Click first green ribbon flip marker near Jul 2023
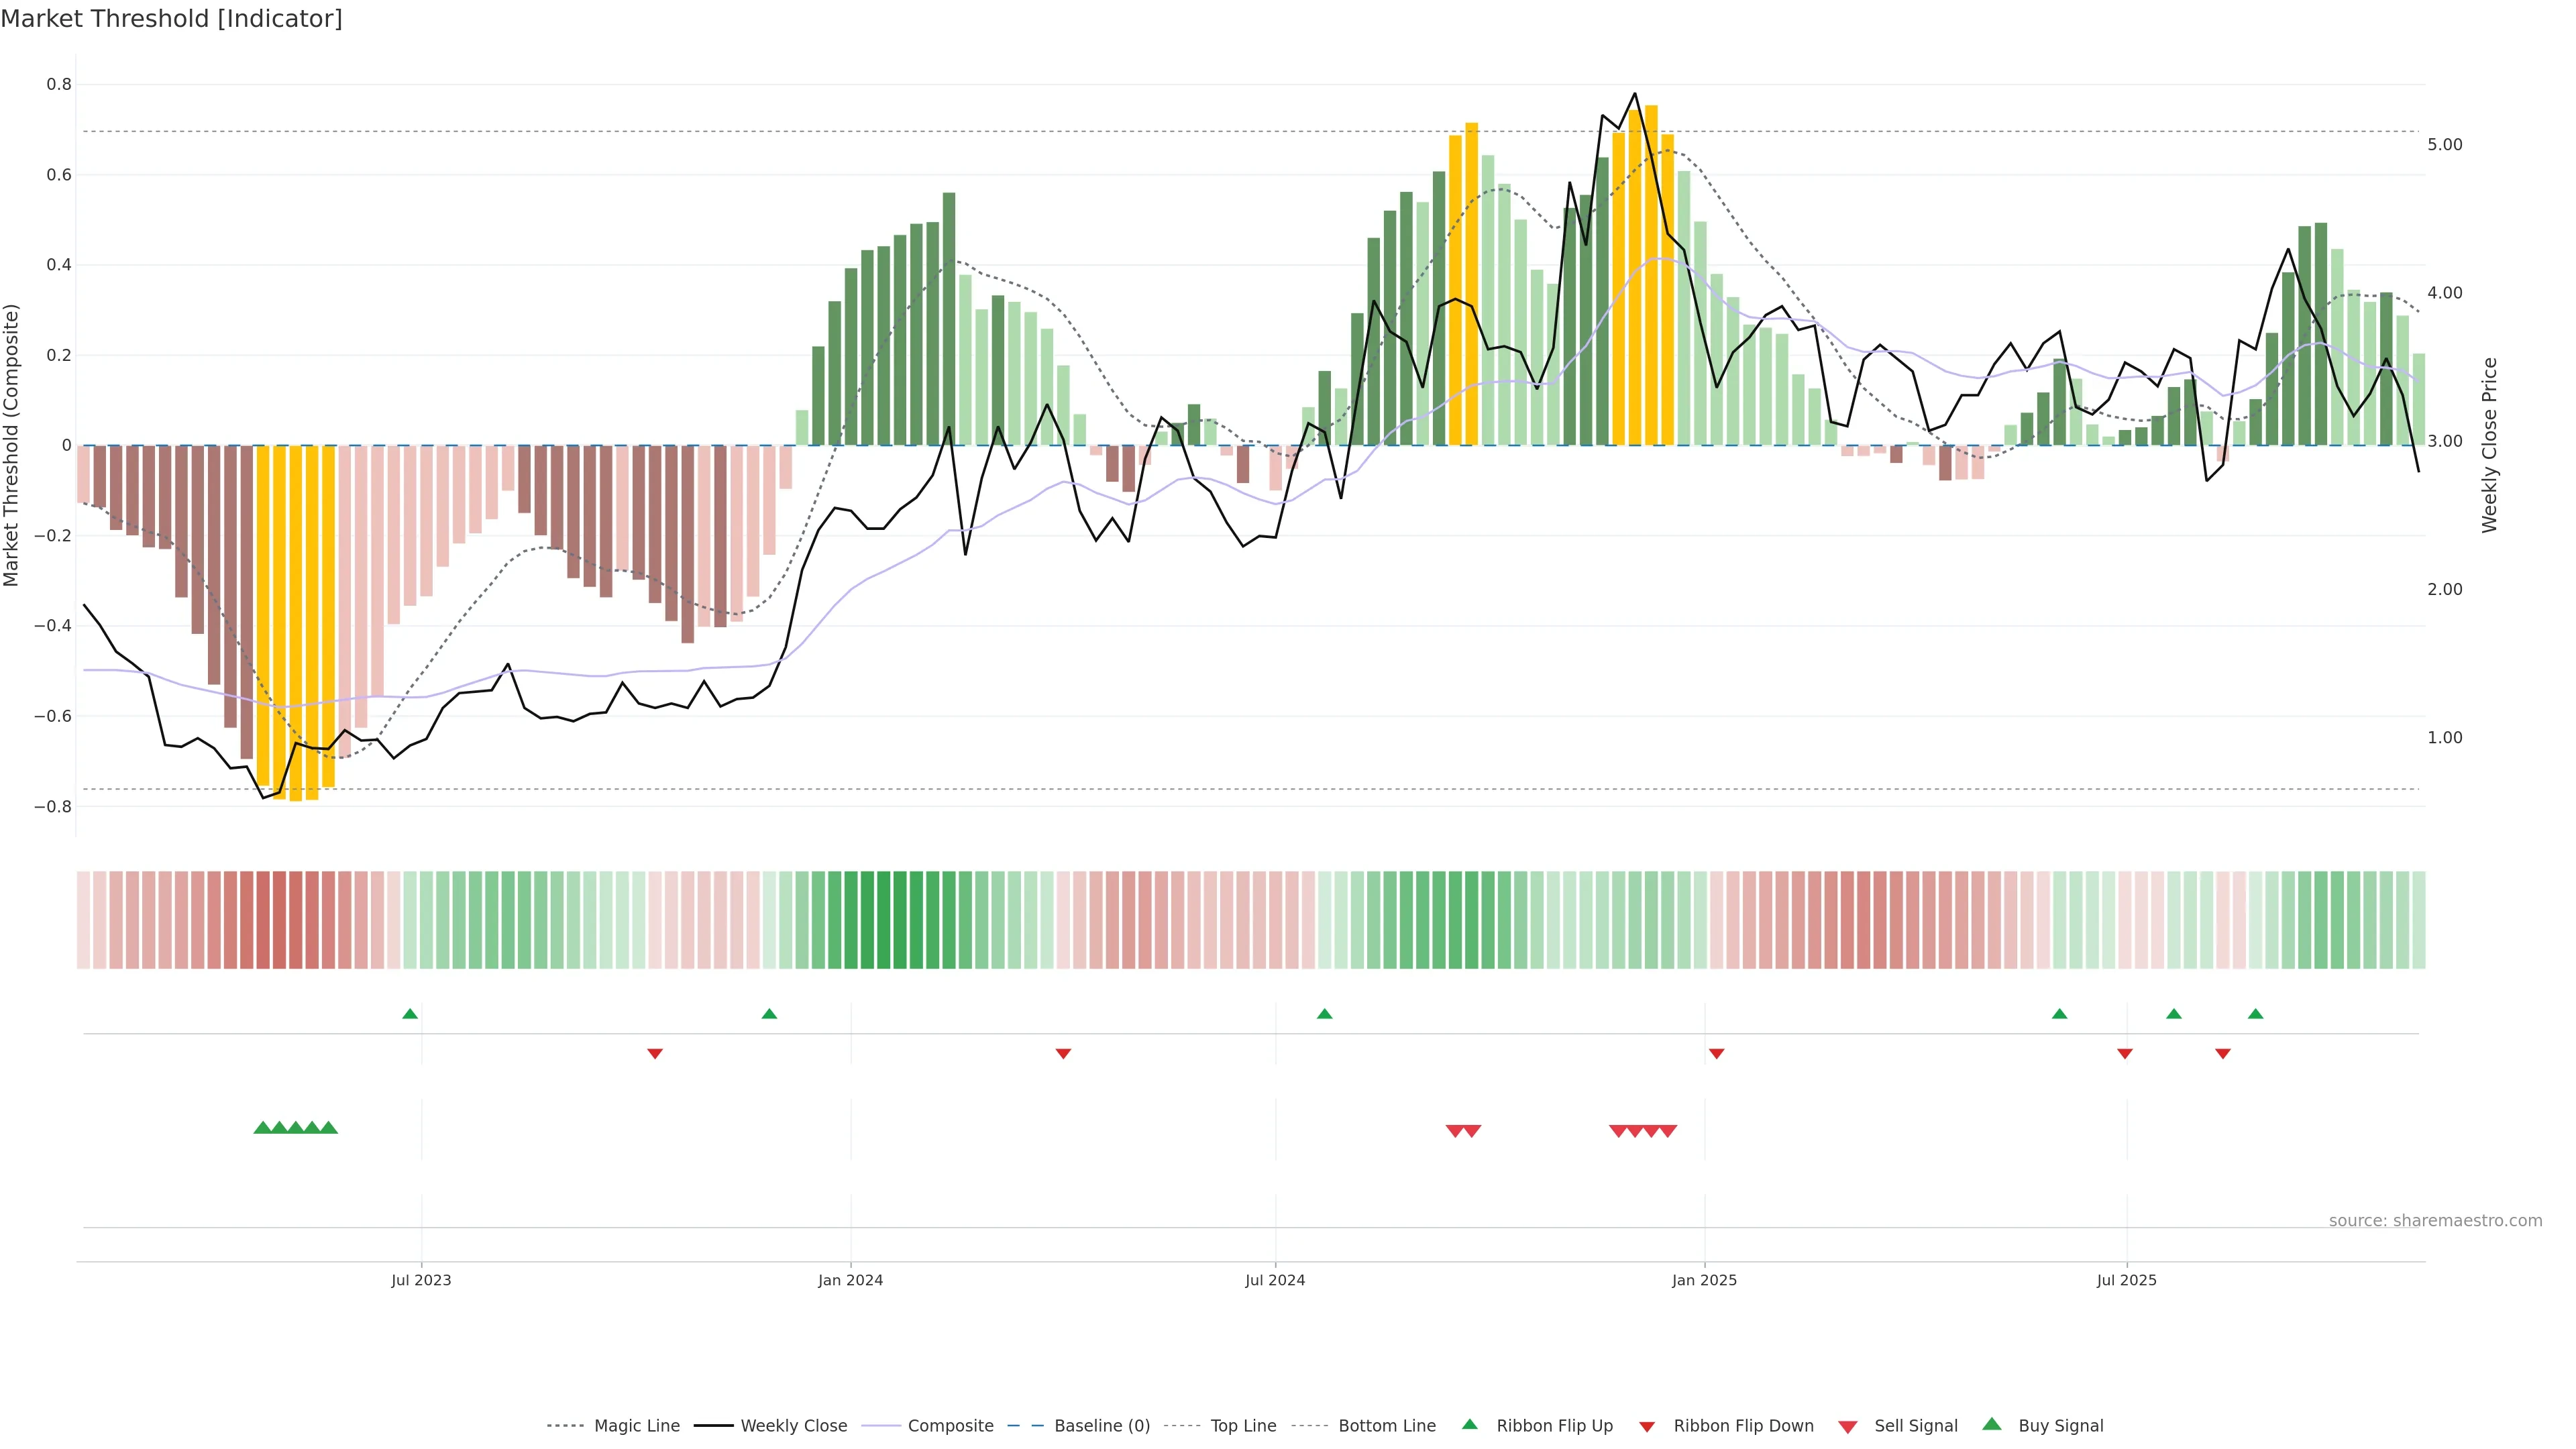 [x=410, y=1014]
